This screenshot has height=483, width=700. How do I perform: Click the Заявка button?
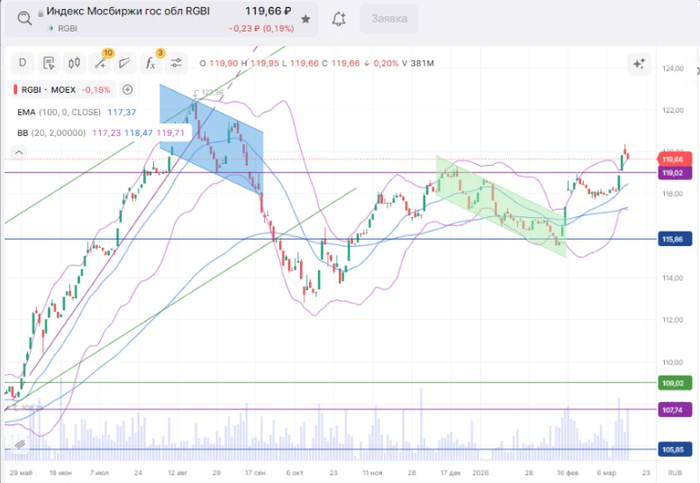coord(389,19)
